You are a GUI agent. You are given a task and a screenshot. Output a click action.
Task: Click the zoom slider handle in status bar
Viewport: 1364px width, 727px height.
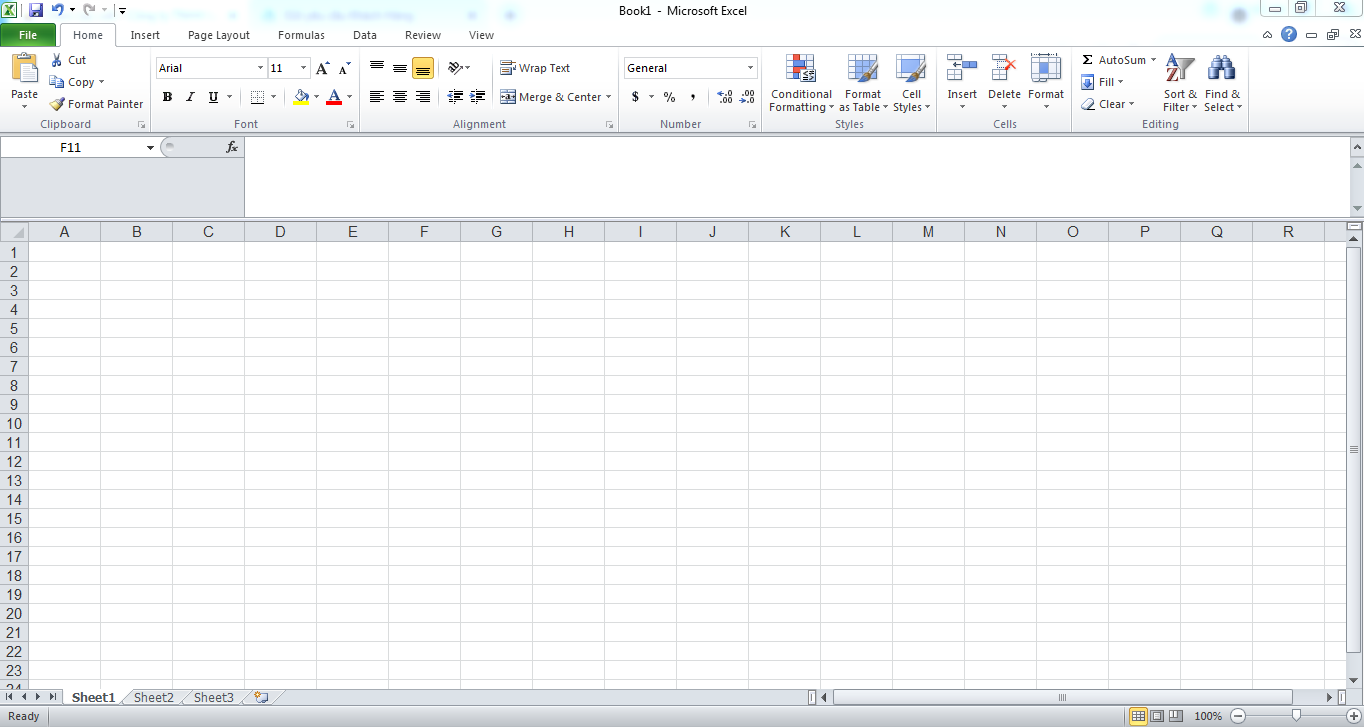(x=1297, y=716)
